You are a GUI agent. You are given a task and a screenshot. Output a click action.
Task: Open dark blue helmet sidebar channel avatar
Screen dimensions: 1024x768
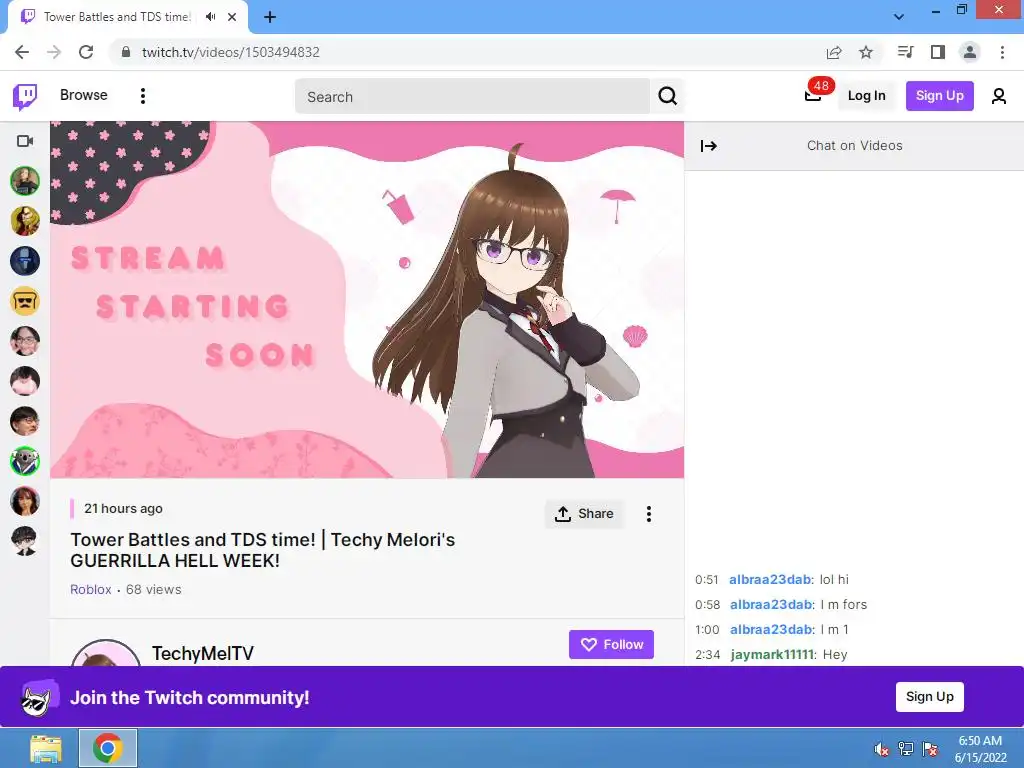pos(25,261)
